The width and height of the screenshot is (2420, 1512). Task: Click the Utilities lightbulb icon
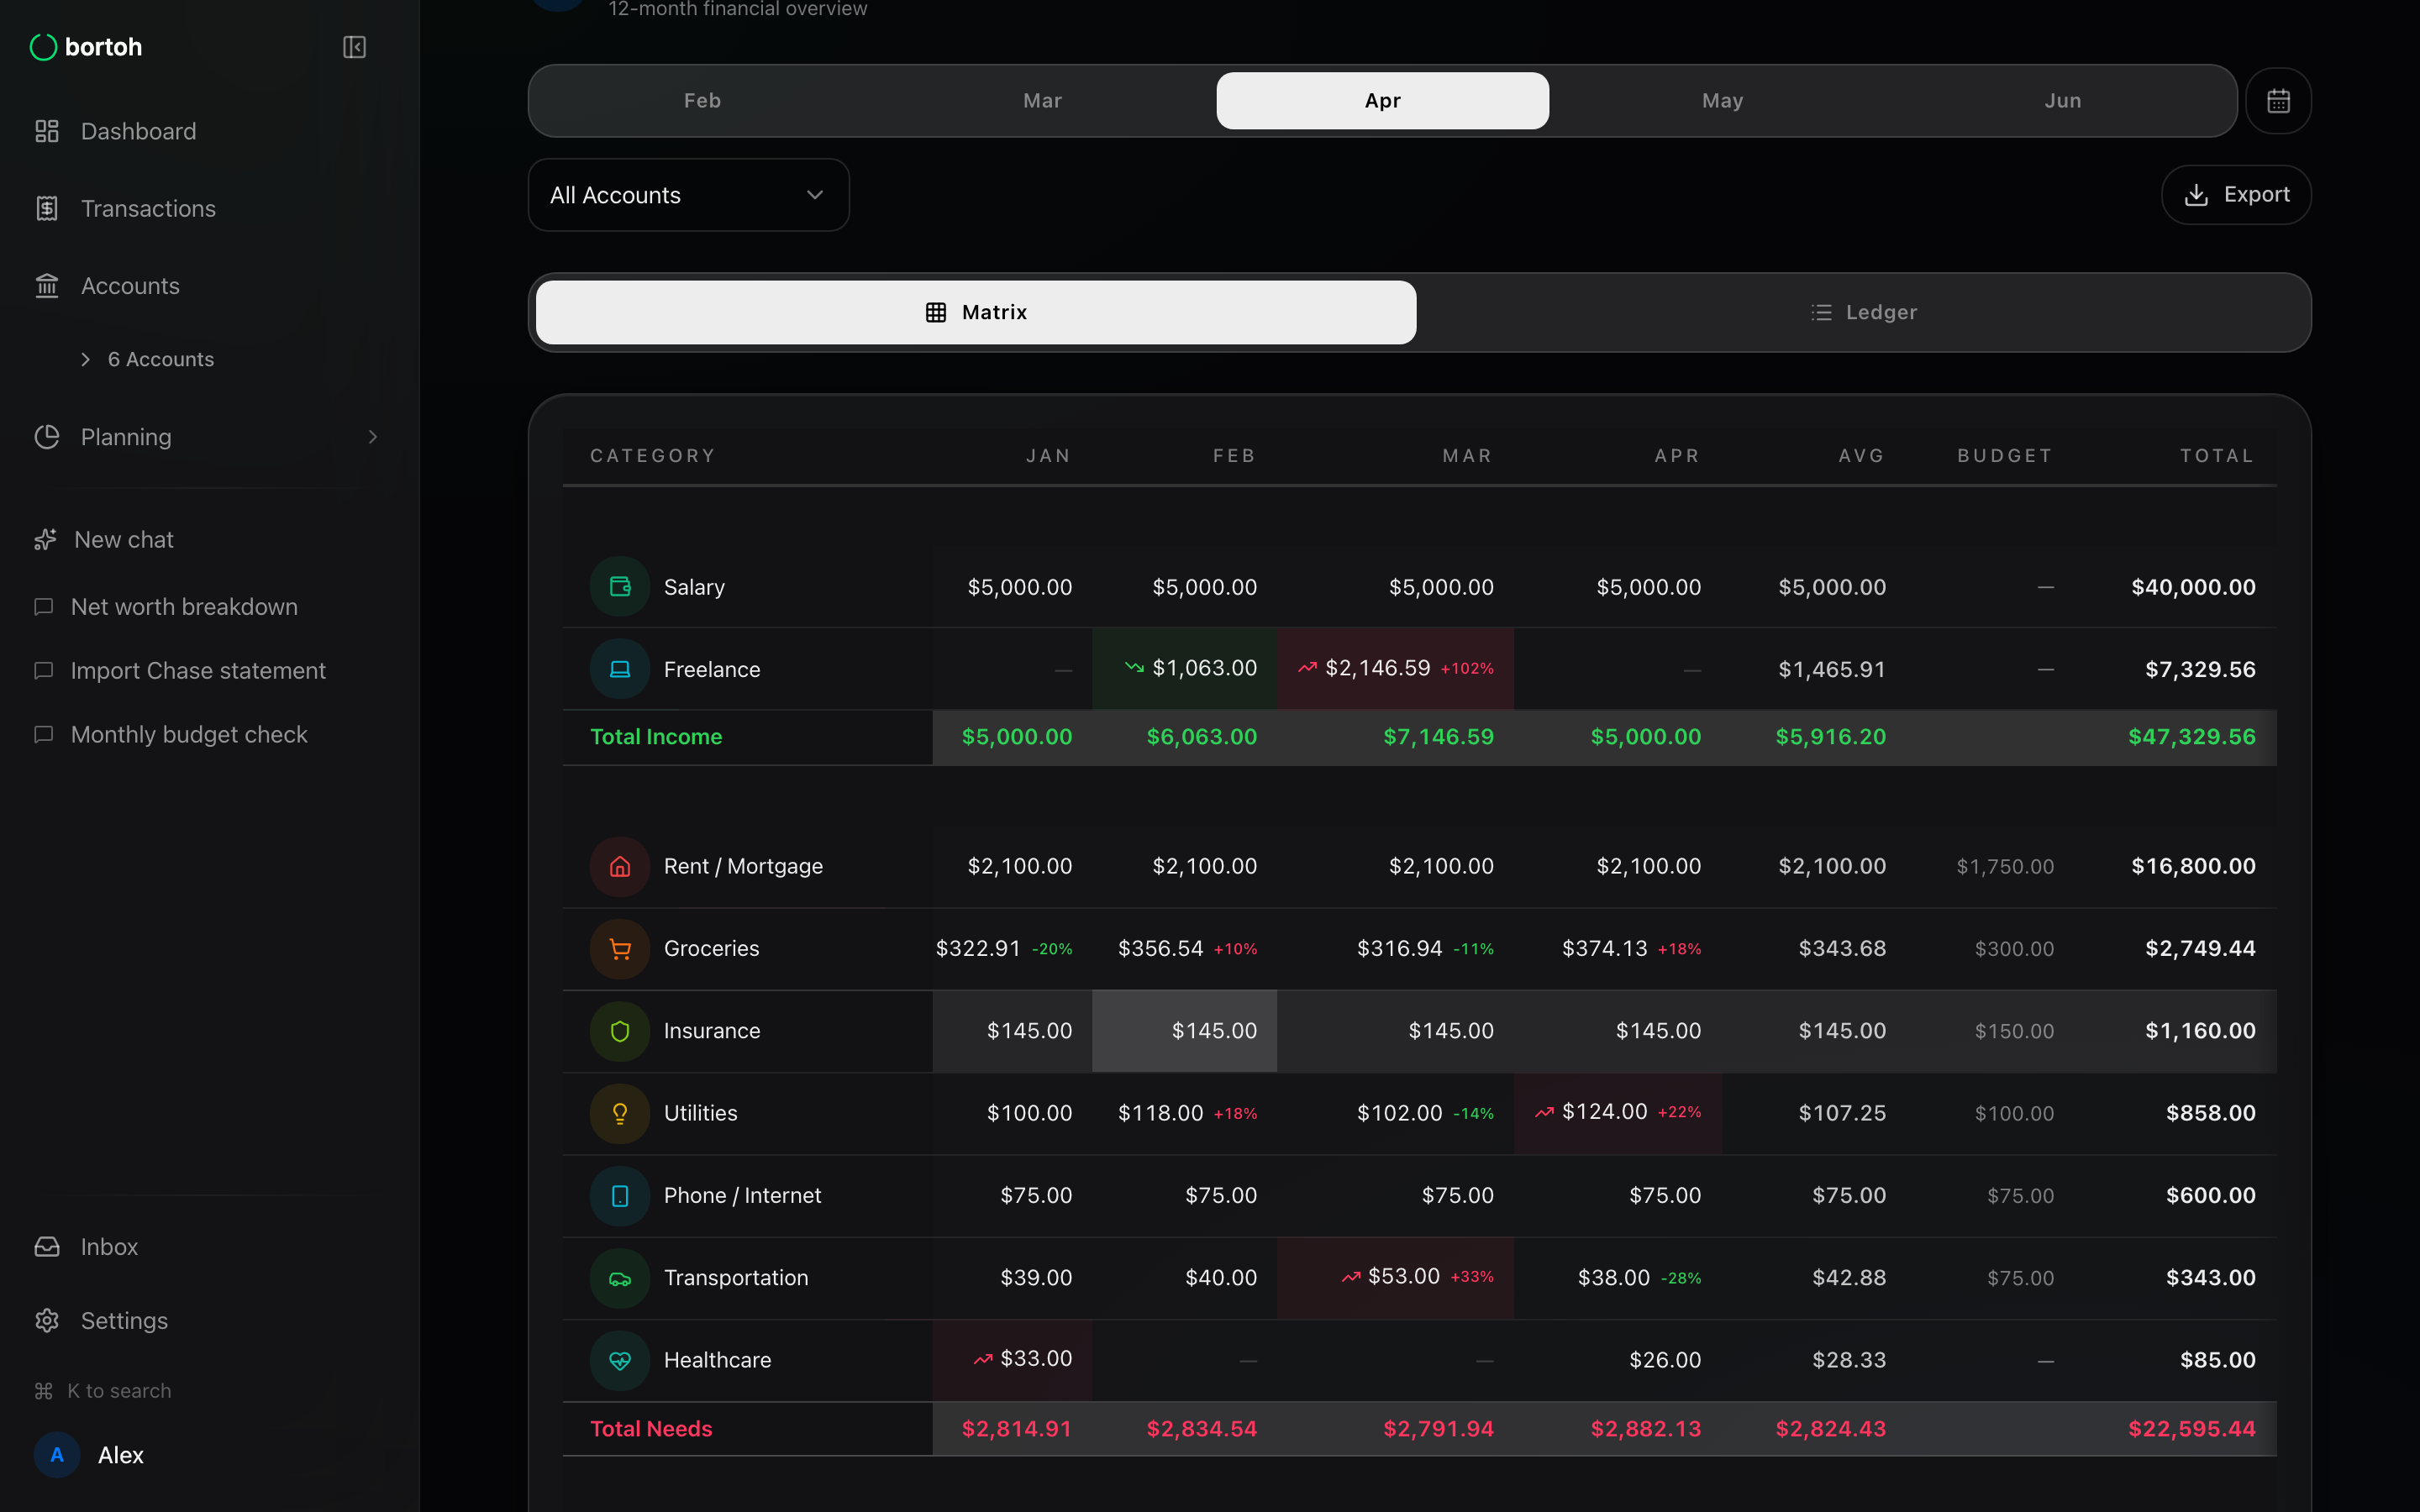point(620,1113)
